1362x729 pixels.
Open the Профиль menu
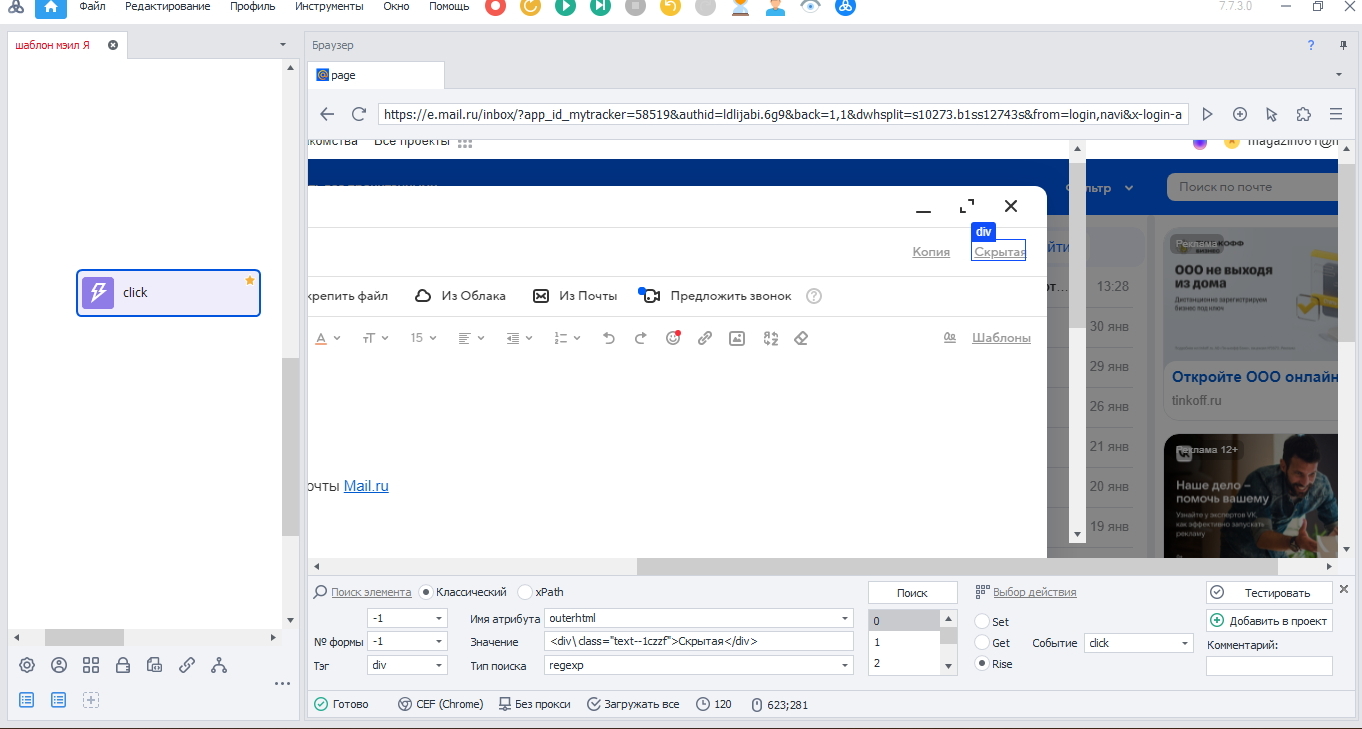pyautogui.click(x=252, y=7)
